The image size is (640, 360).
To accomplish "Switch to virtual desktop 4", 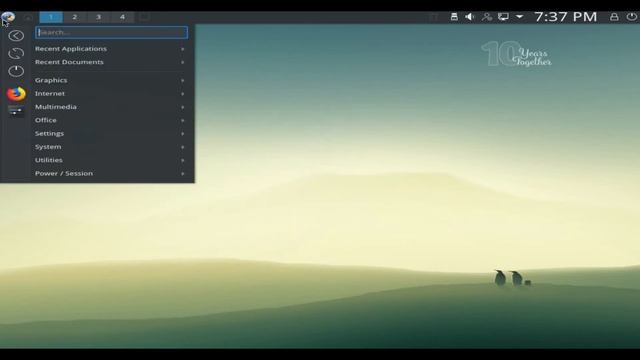I will (x=122, y=17).
